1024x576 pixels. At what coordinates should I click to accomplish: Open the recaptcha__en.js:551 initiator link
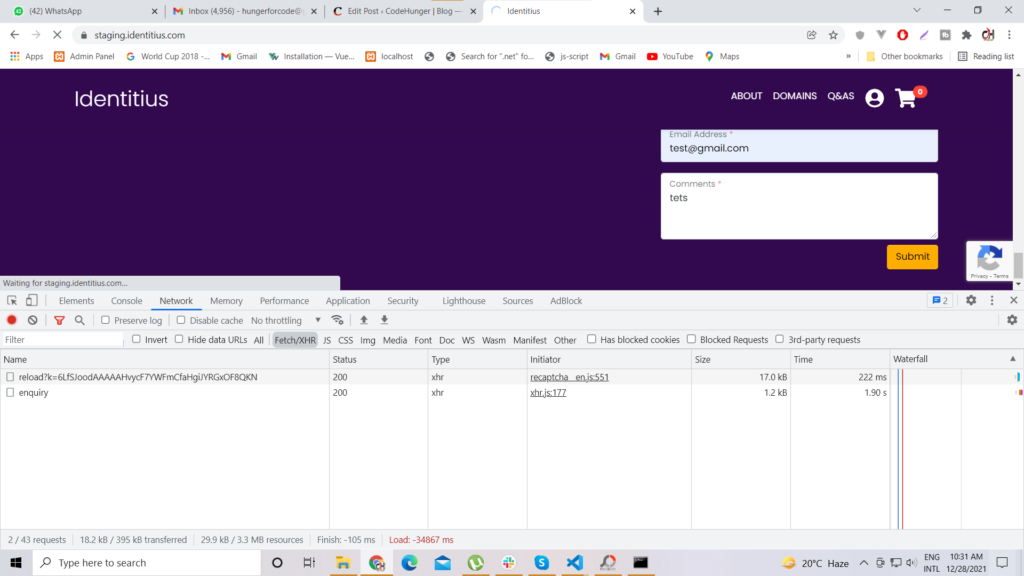[569, 377]
